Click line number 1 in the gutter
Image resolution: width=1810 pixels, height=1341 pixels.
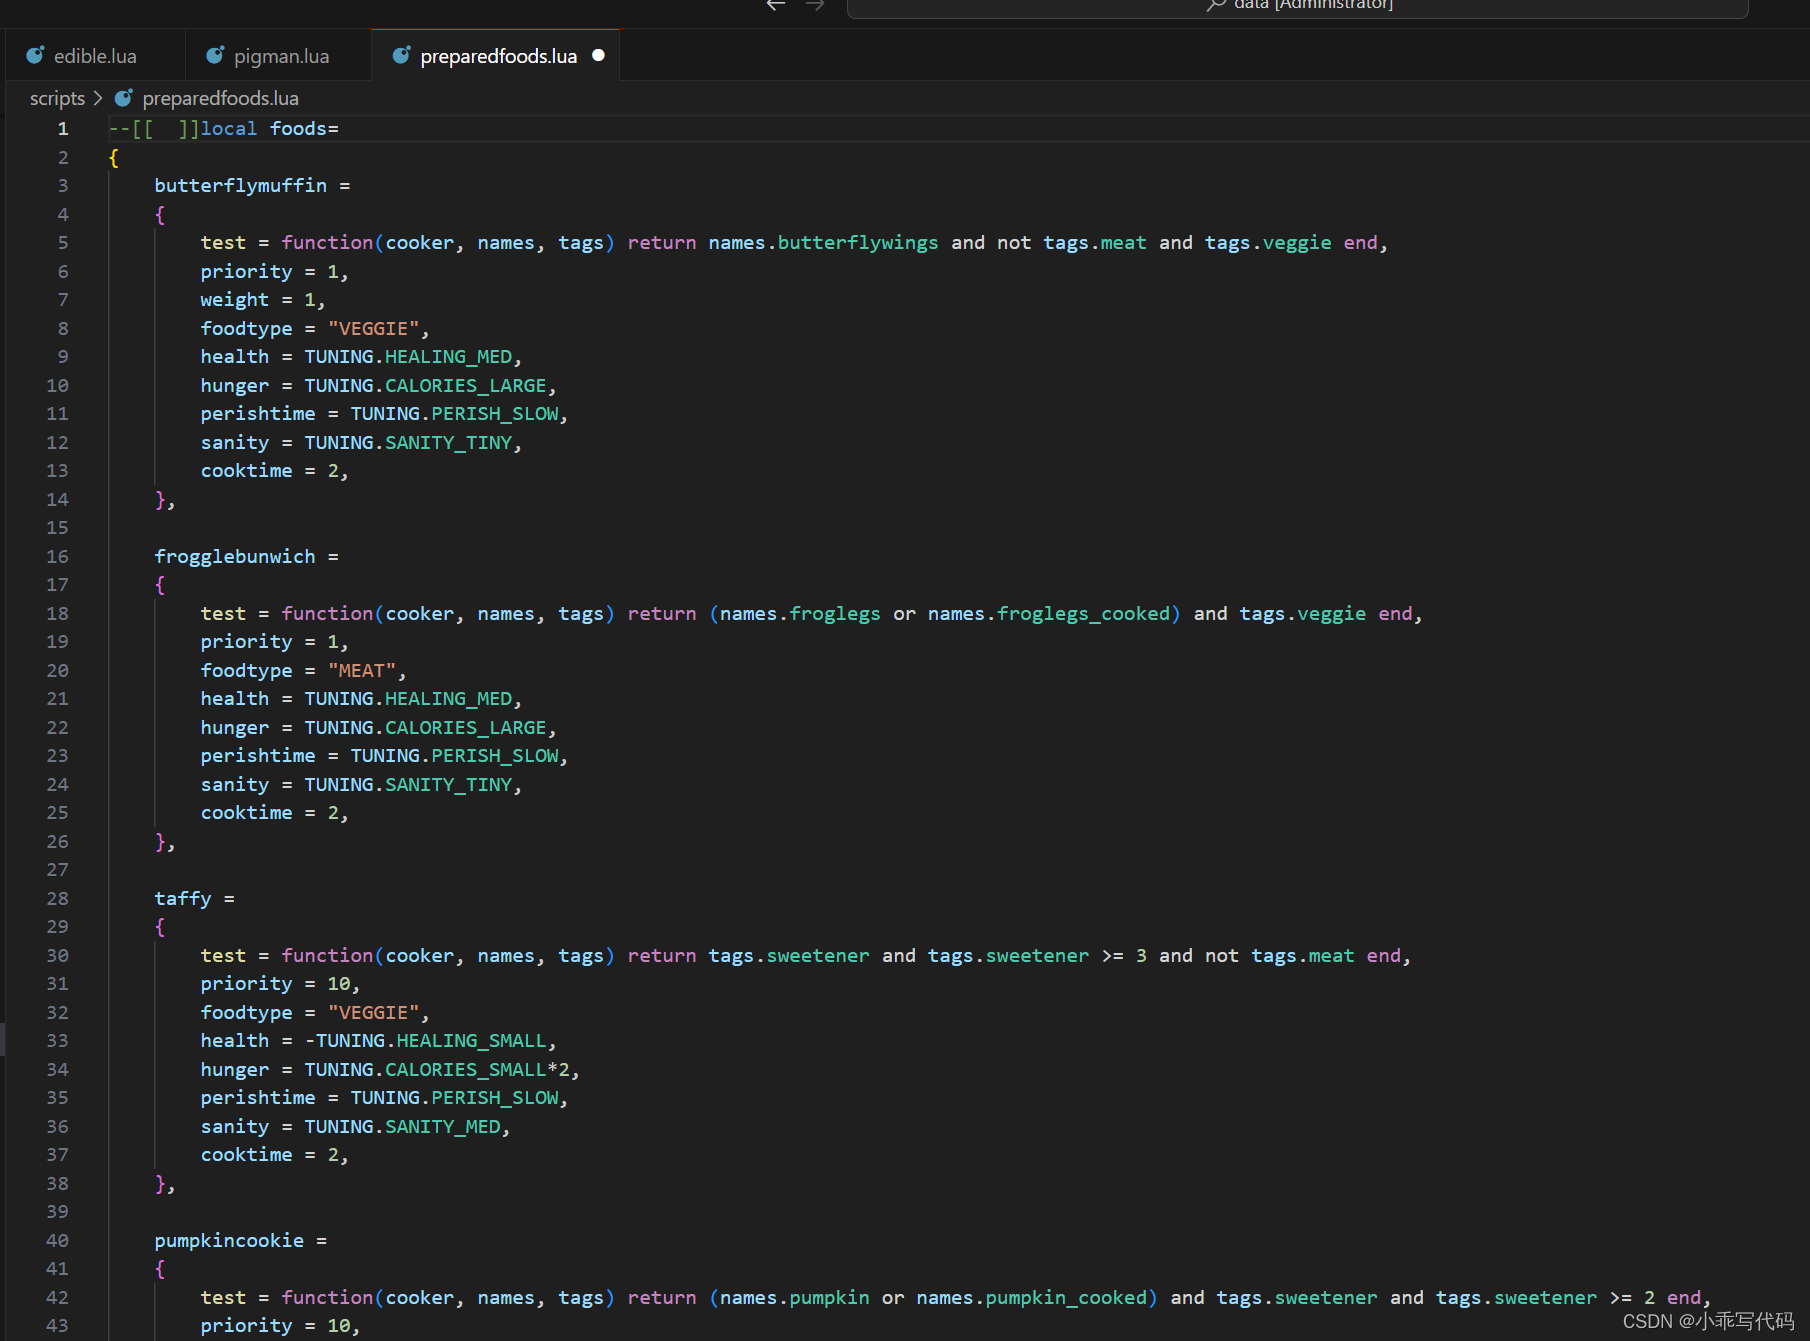coord(63,129)
